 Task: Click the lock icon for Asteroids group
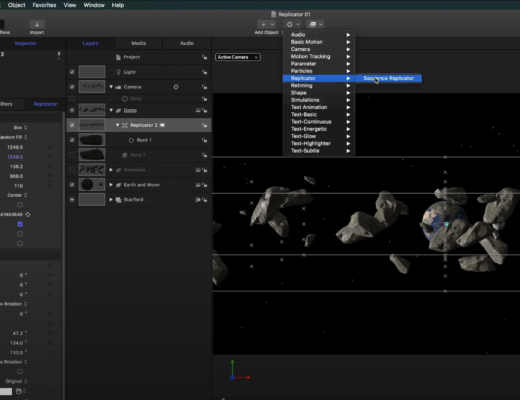coord(205,170)
